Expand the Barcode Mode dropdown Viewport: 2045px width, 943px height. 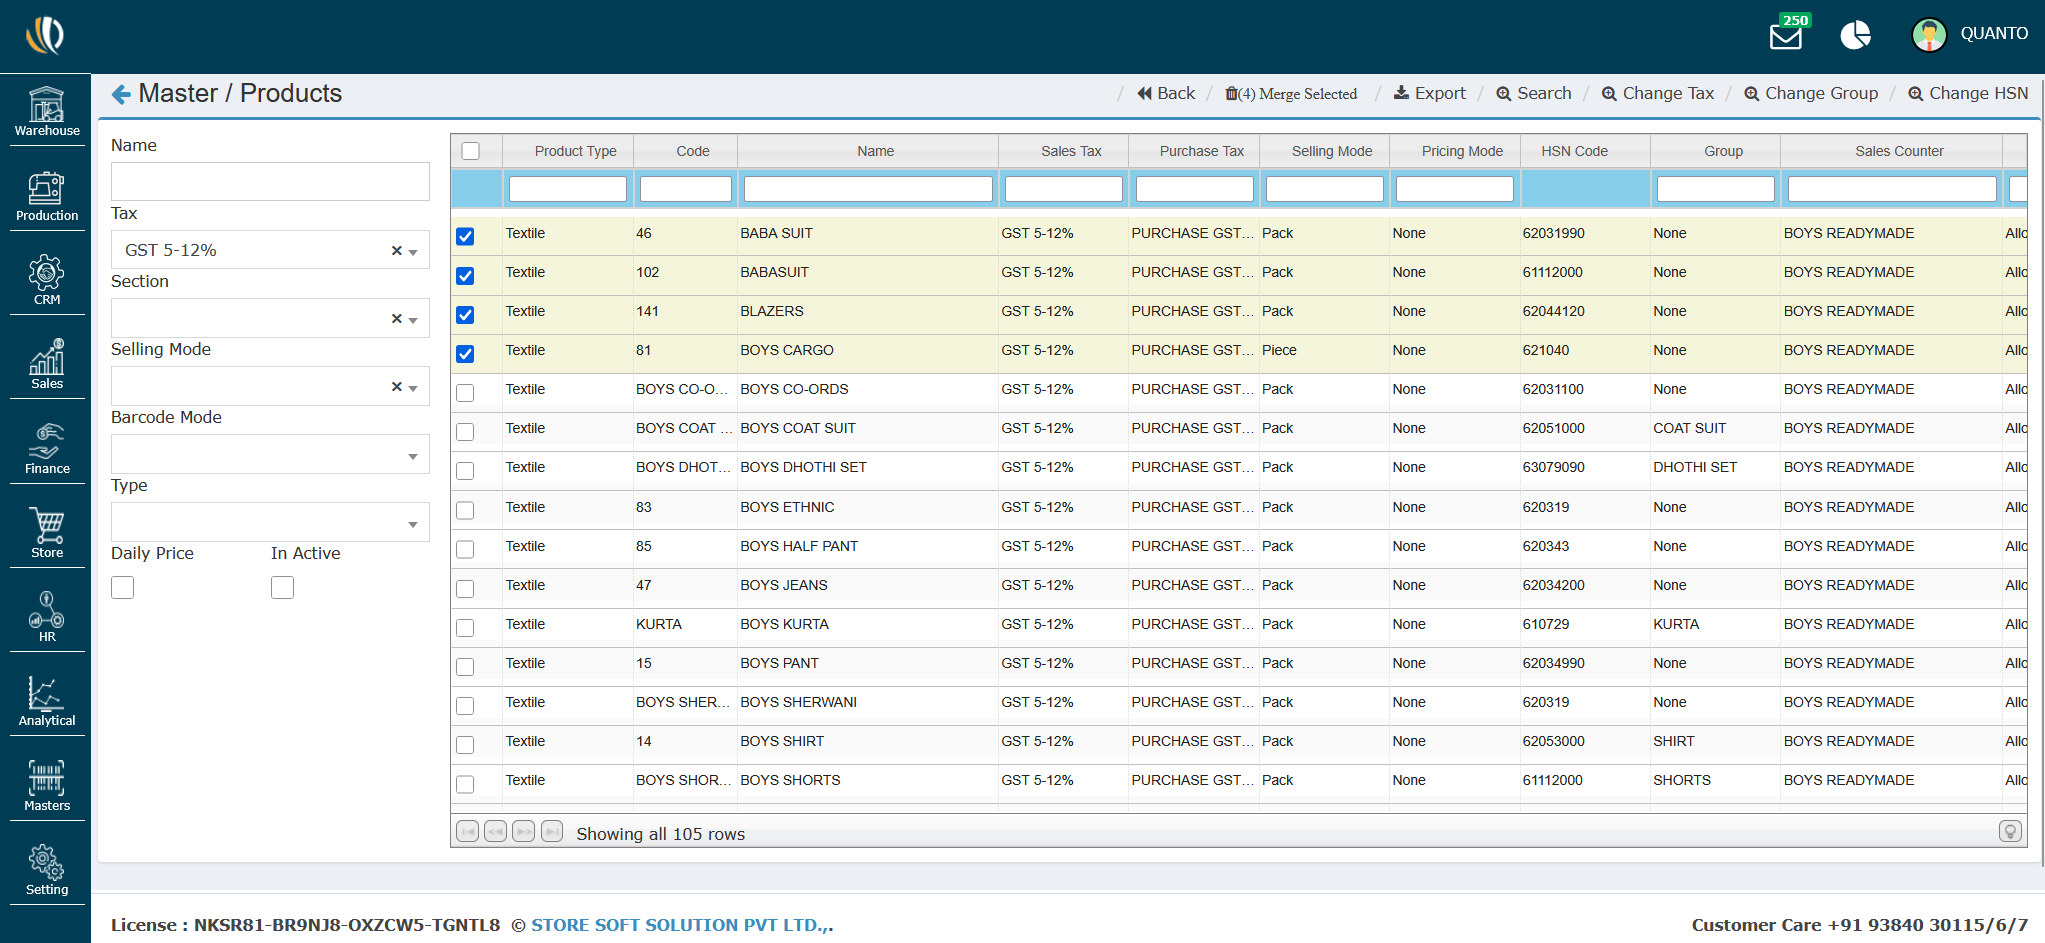(x=412, y=456)
